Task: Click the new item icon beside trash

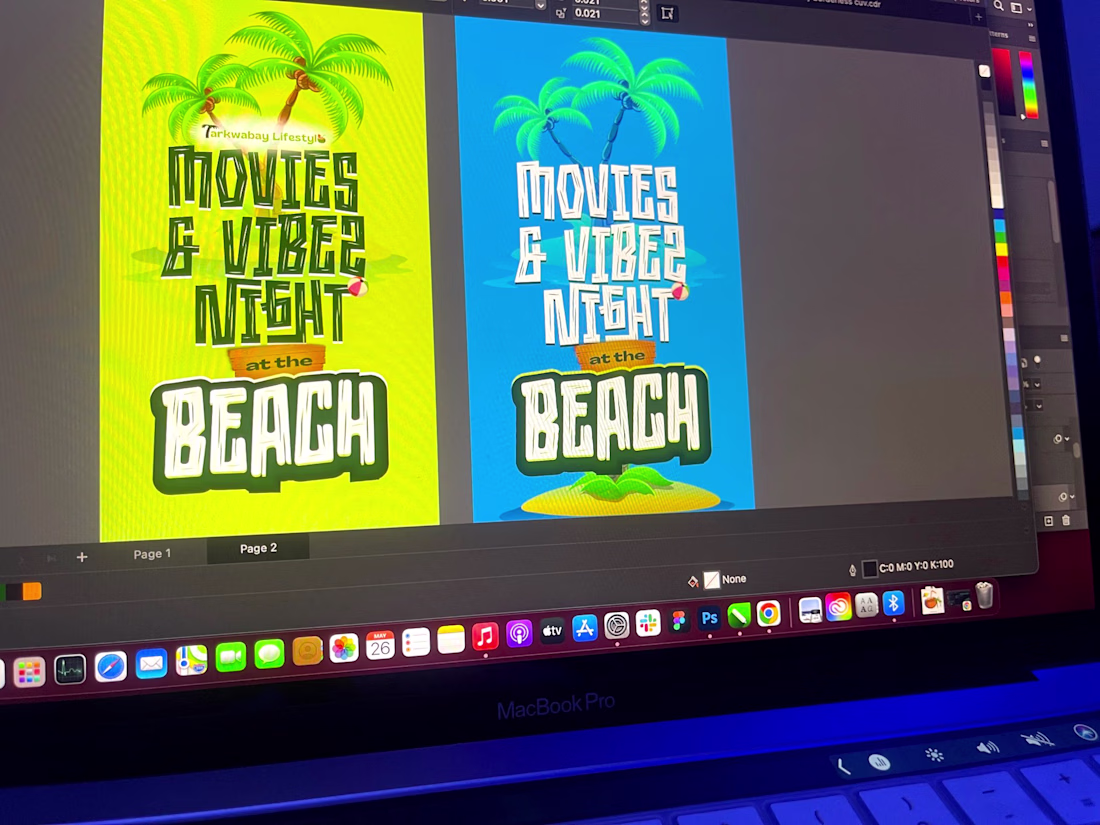Action: (1048, 521)
